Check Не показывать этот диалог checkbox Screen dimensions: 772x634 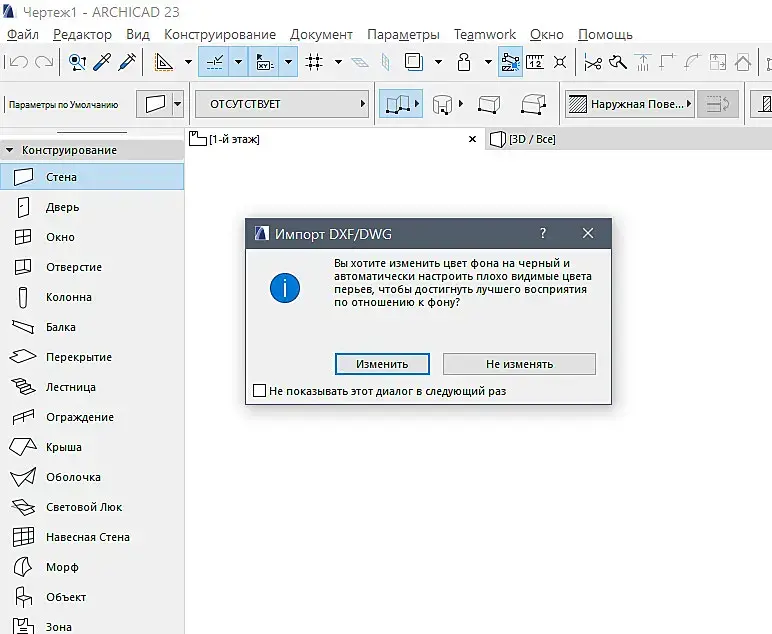point(259,391)
